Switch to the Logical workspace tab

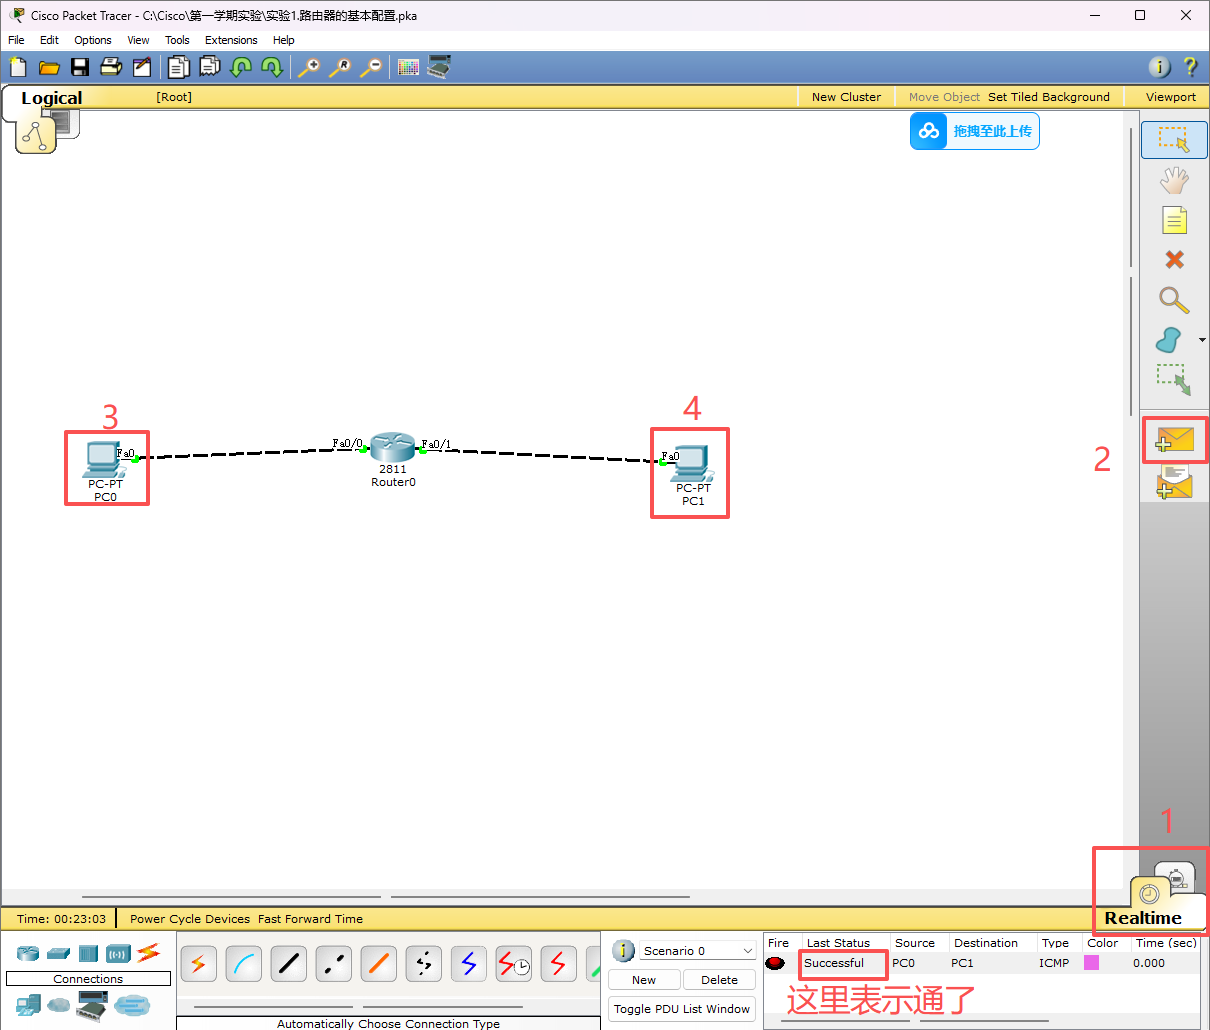click(x=52, y=98)
